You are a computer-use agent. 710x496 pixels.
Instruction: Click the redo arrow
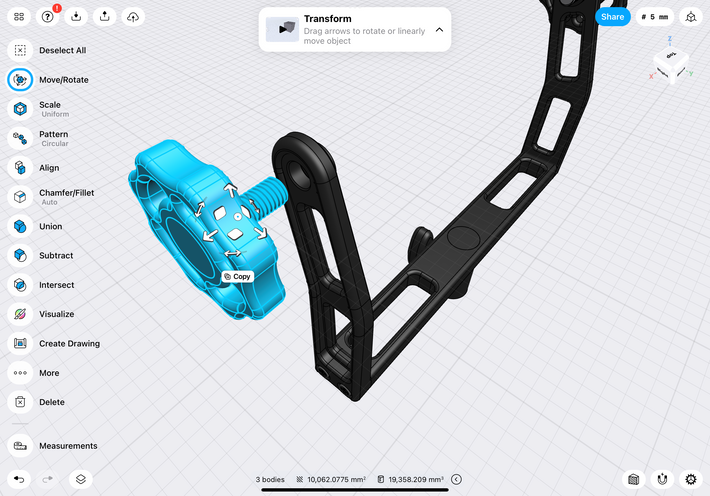click(x=48, y=479)
